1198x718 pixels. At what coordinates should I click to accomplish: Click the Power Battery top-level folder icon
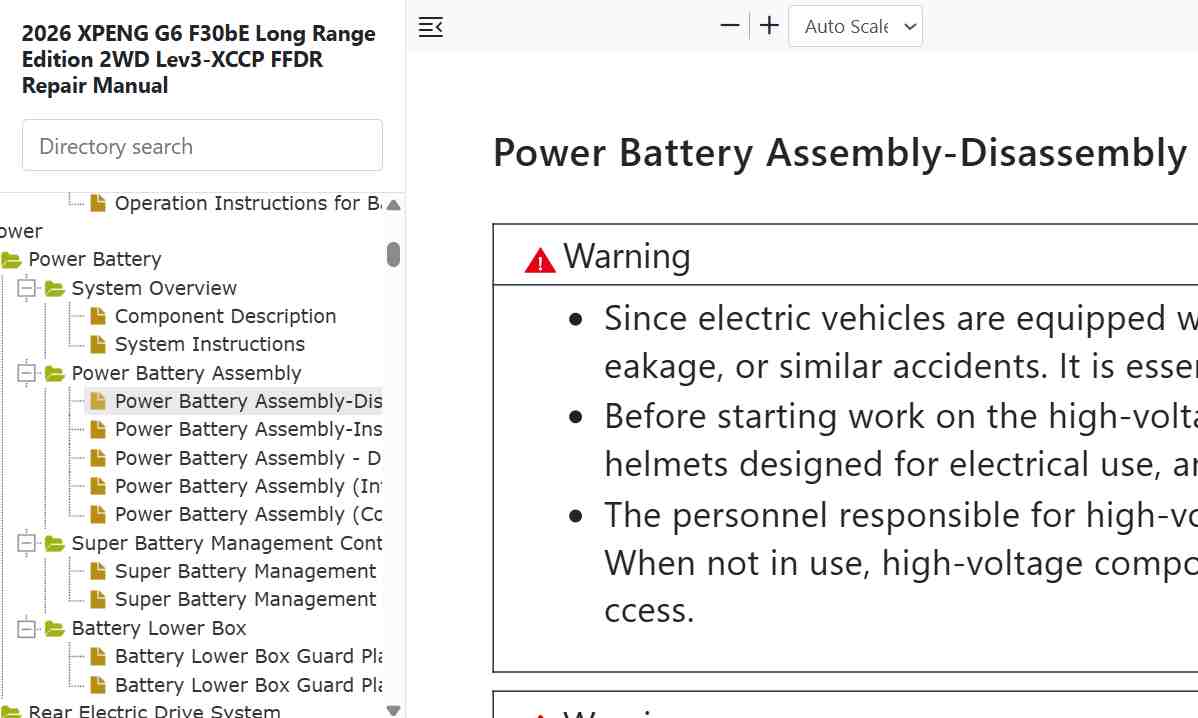pos(11,260)
